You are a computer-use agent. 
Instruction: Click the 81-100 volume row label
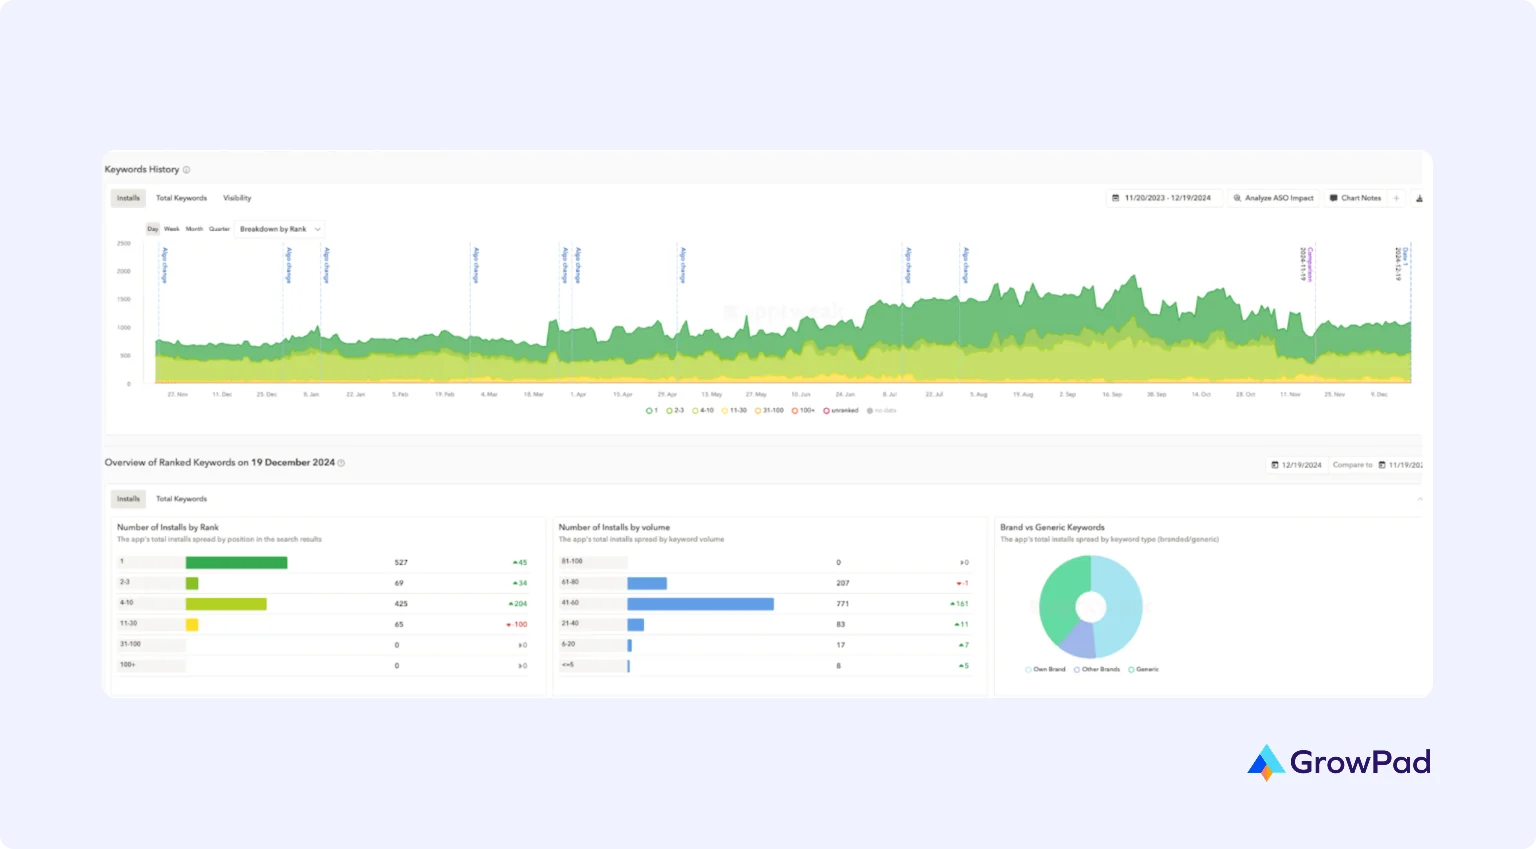572,562
